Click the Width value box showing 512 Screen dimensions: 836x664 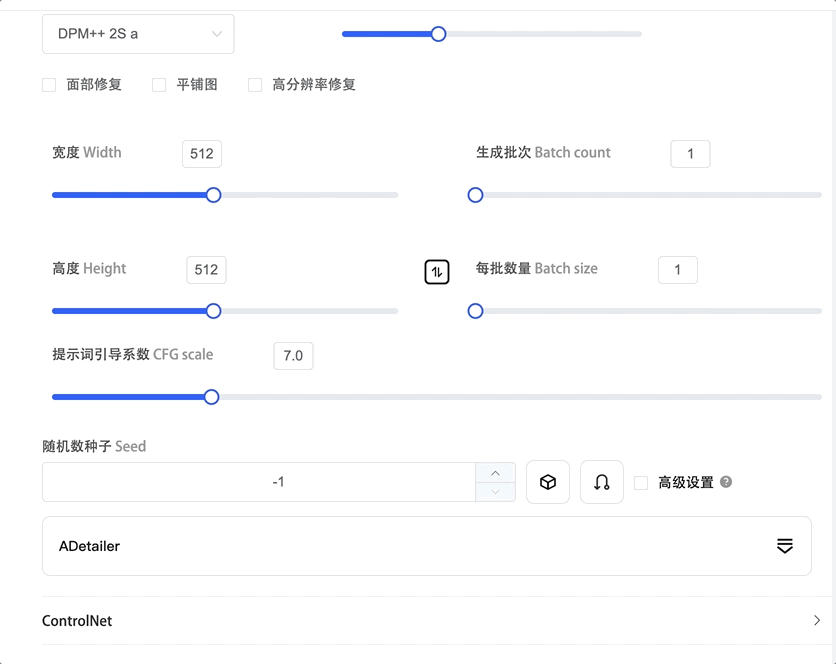[202, 154]
